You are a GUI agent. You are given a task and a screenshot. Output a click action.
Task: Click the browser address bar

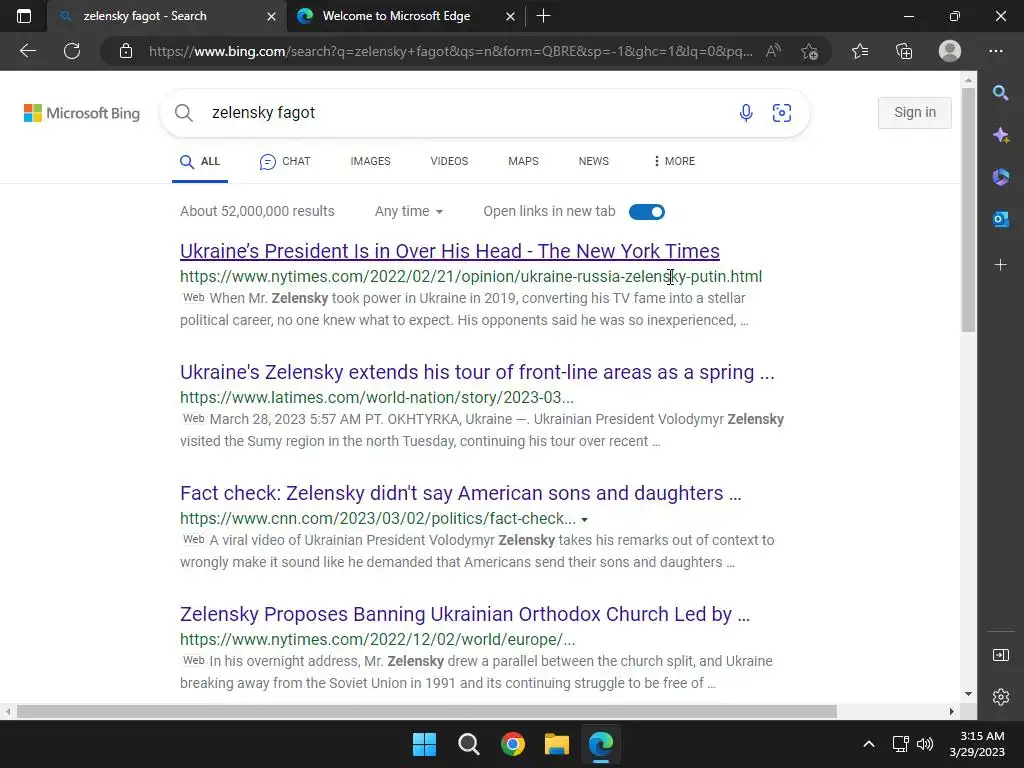(451, 51)
